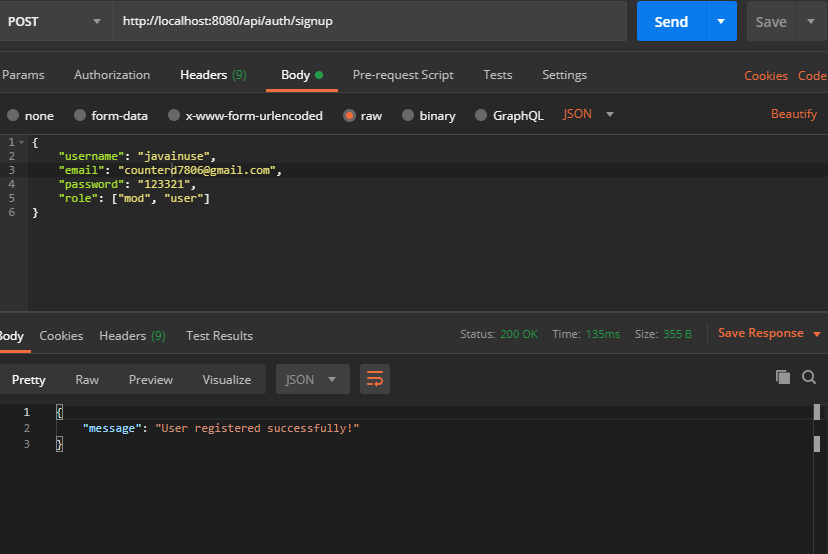The image size is (828, 554).
Task: Open the Save button dropdown arrow
Action: pyautogui.click(x=811, y=21)
